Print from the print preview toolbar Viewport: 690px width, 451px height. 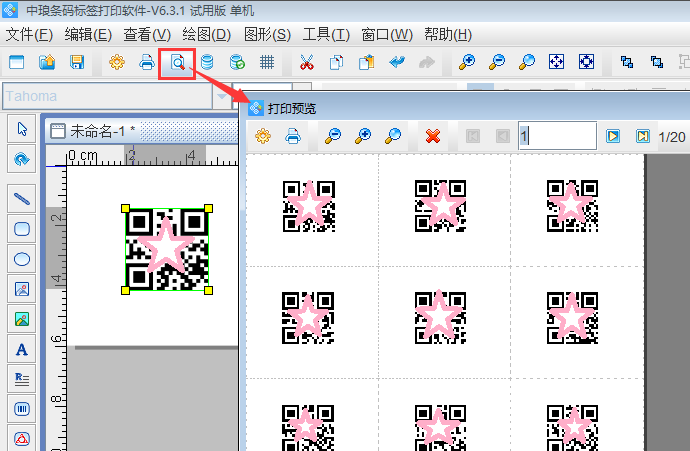[293, 136]
